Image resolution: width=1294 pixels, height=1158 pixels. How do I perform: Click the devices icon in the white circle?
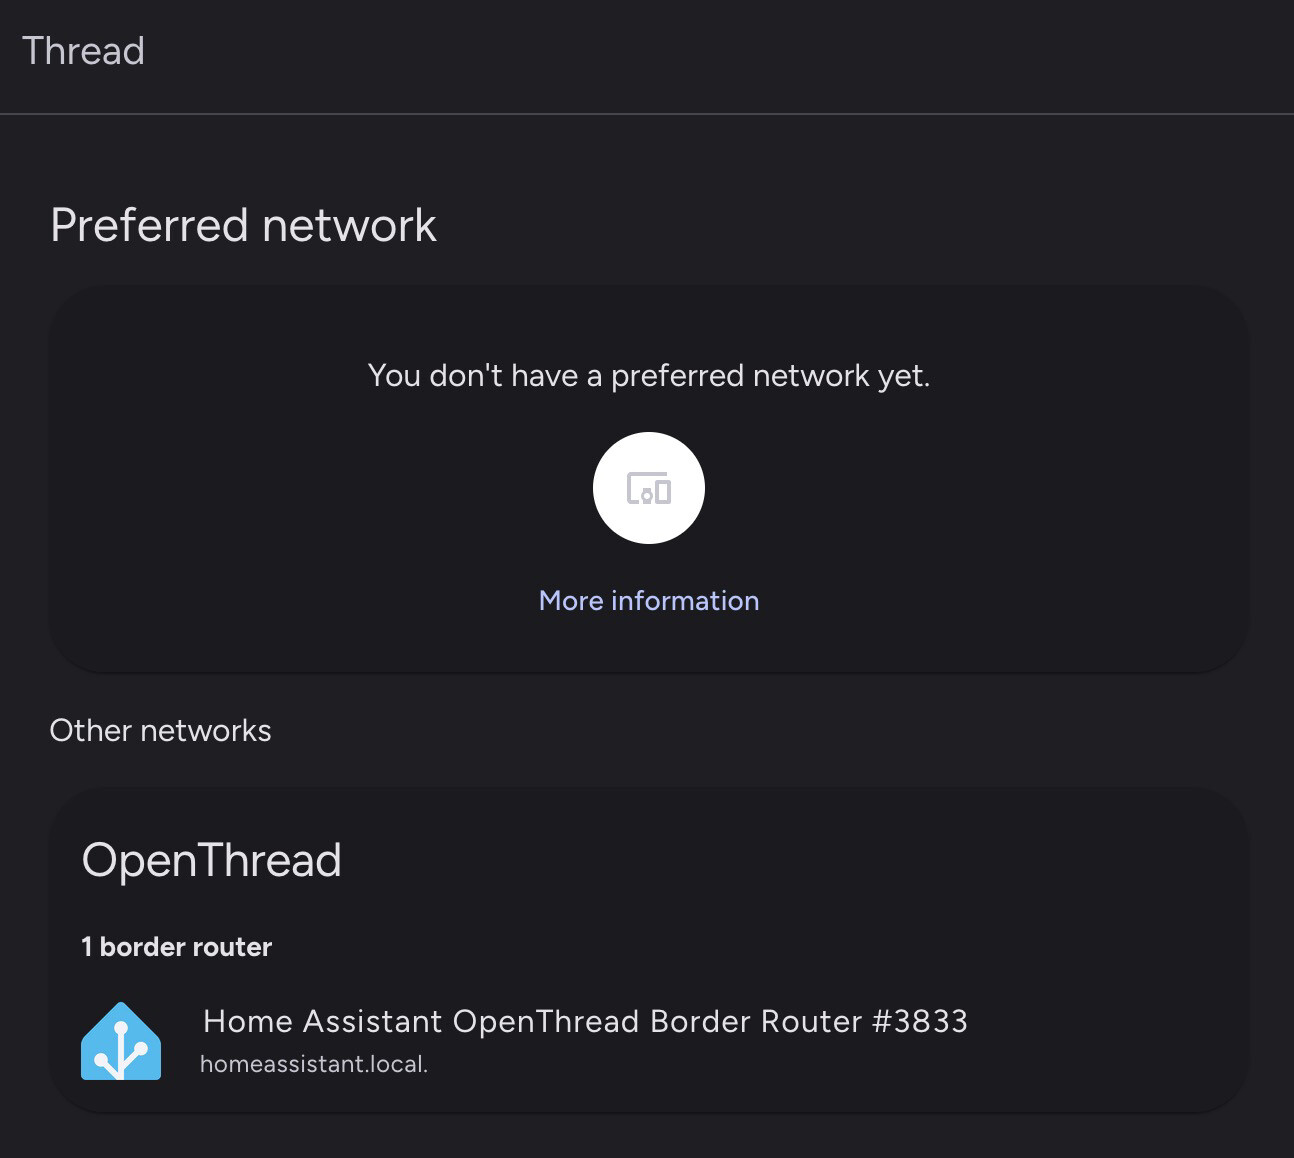(648, 488)
